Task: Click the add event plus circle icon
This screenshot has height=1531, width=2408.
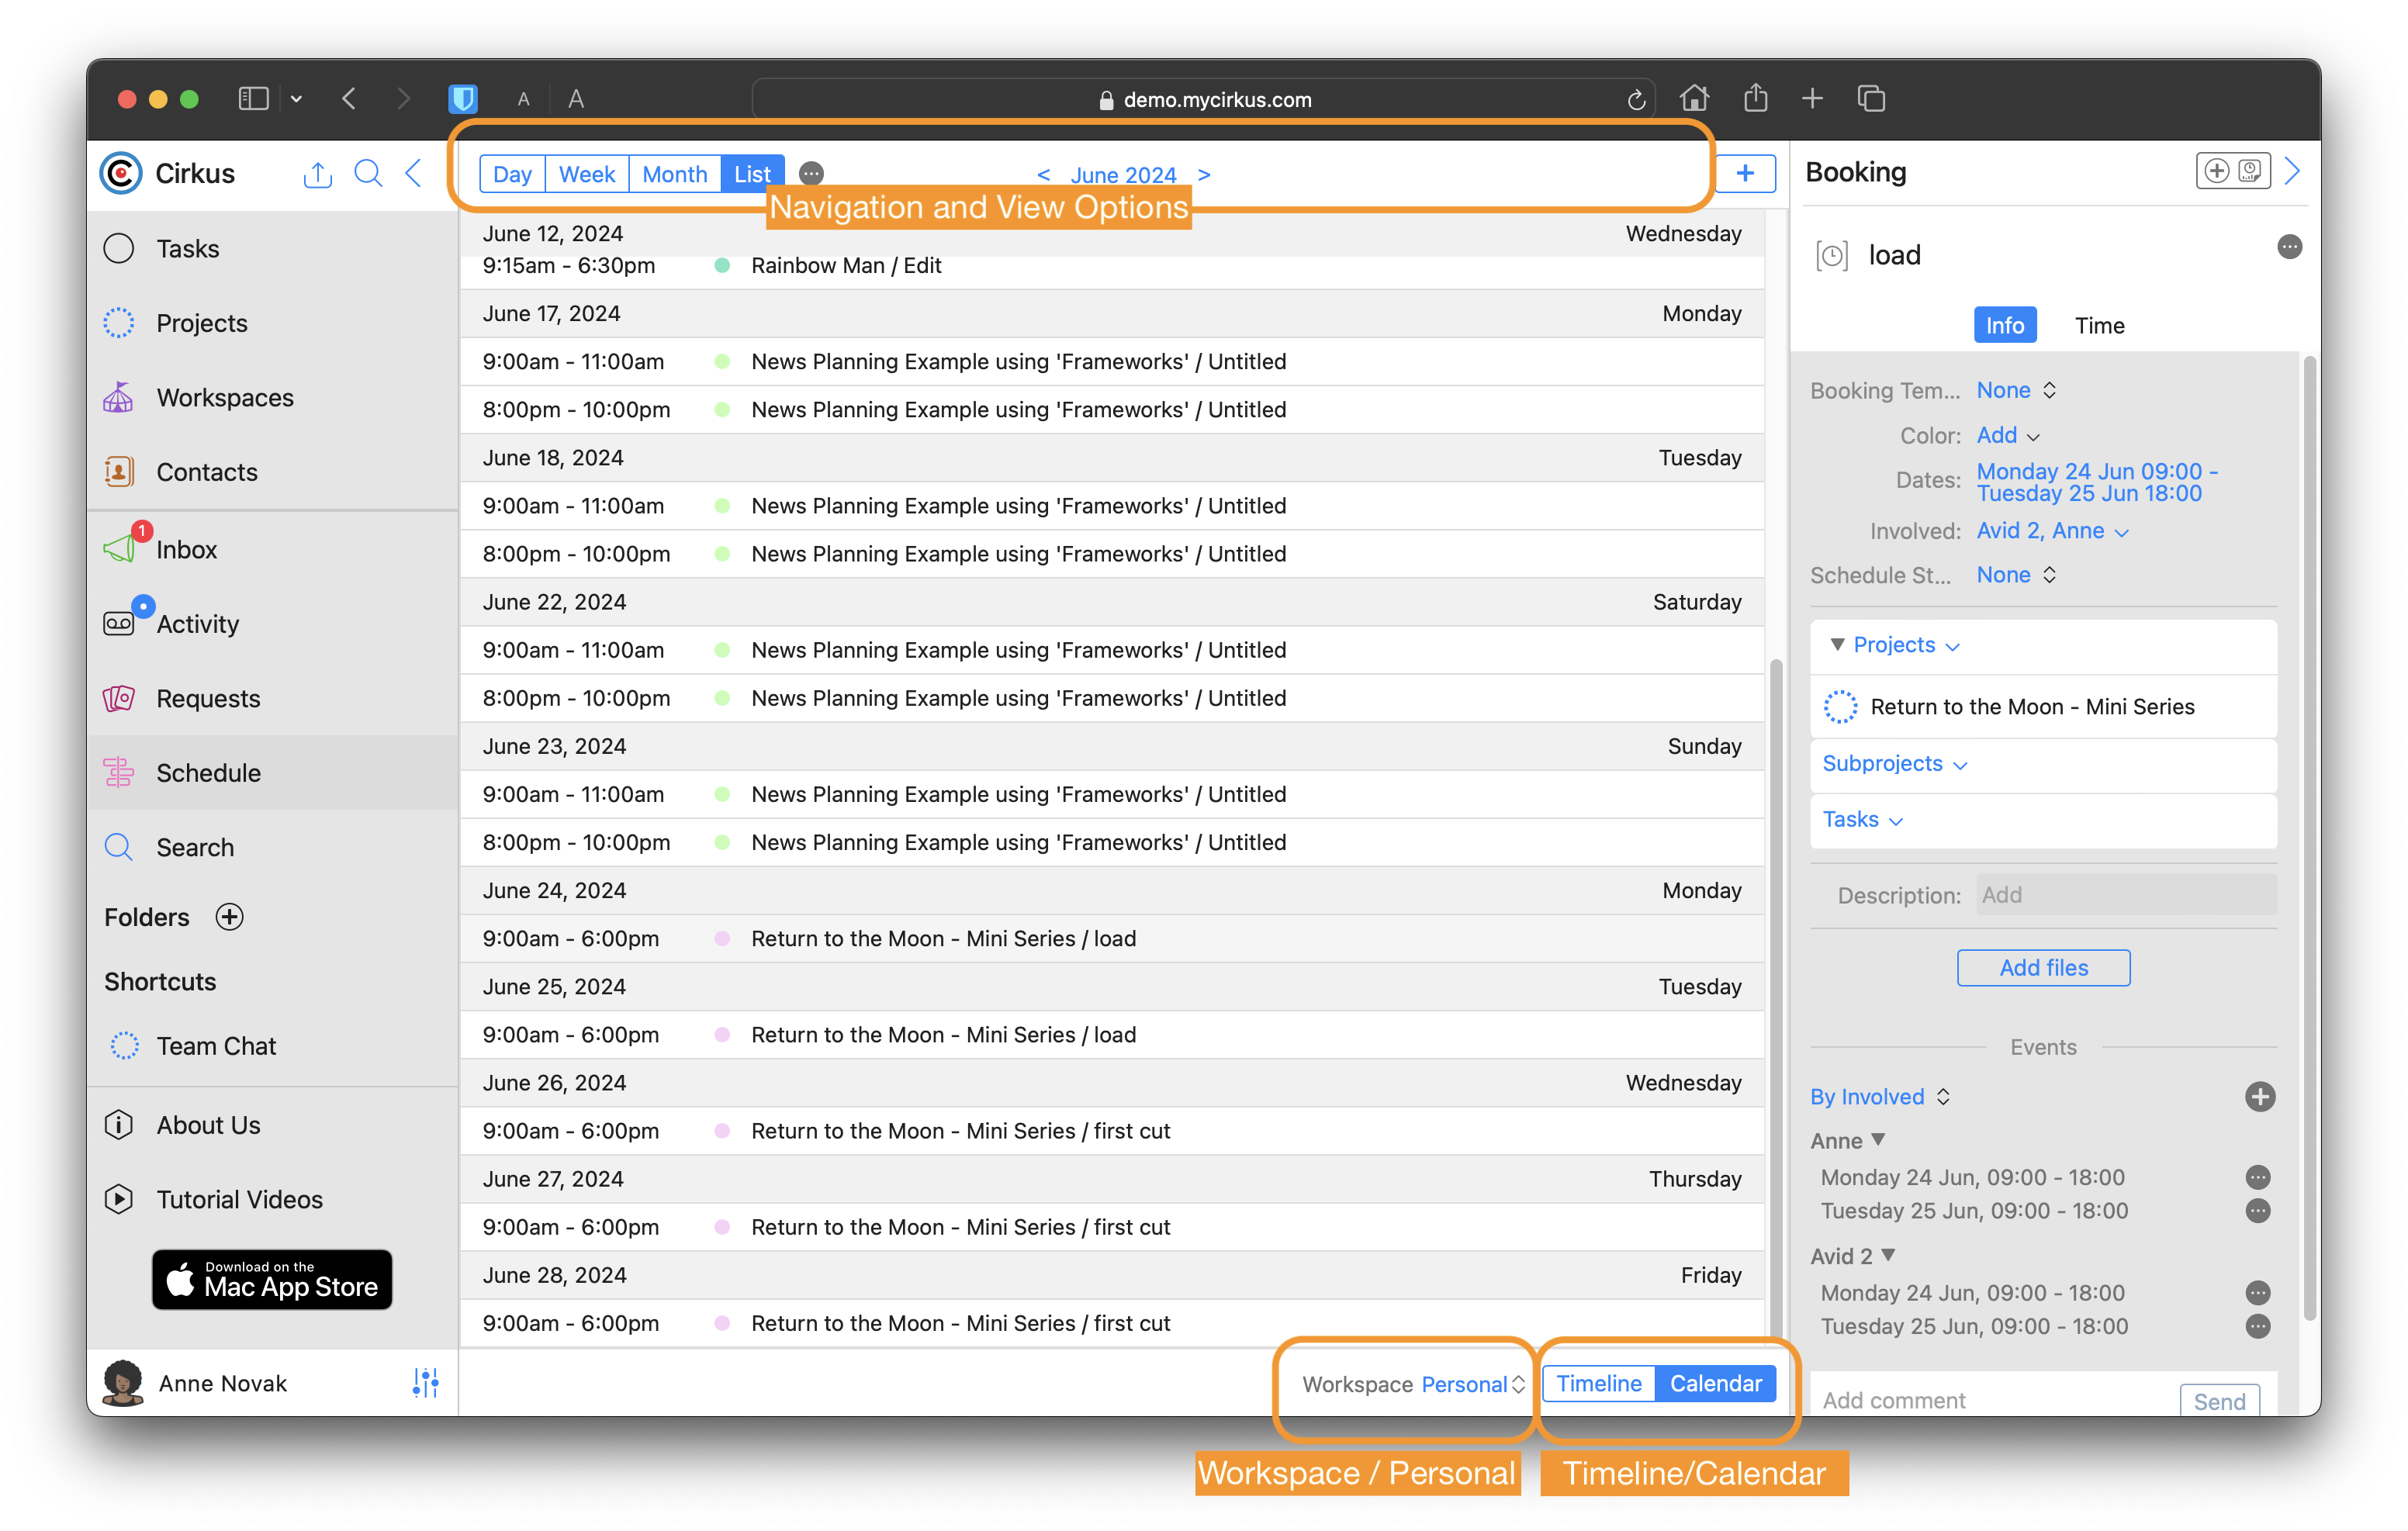Action: click(x=2259, y=1096)
